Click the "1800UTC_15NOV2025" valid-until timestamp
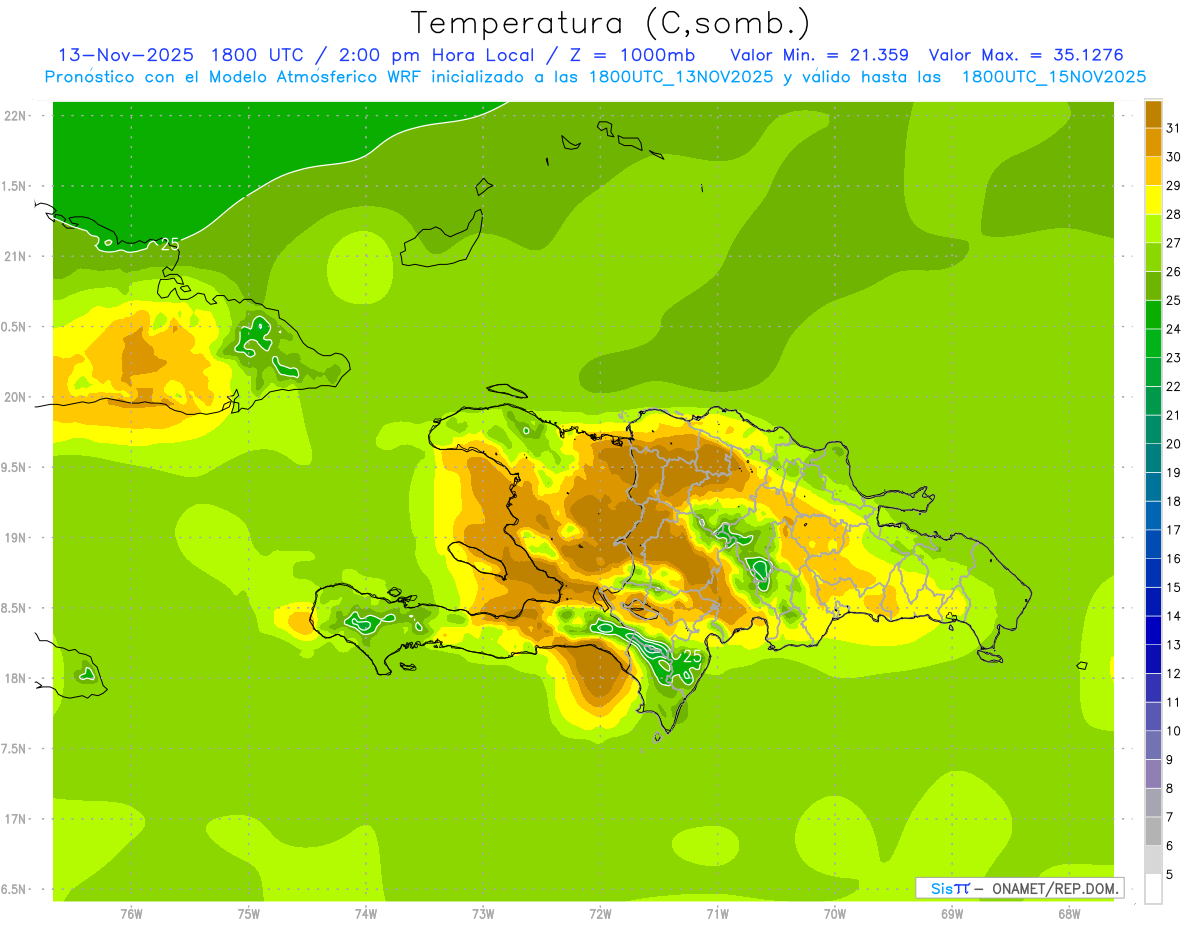Image resolution: width=1200 pixels, height=927 pixels. tap(1054, 77)
